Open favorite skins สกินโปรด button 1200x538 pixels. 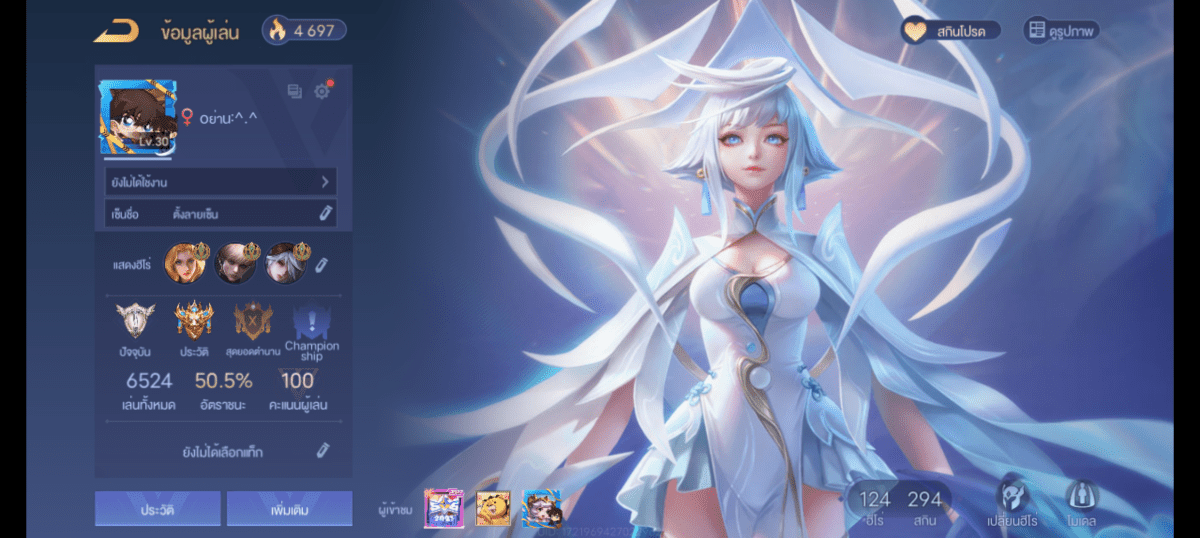[x=949, y=31]
